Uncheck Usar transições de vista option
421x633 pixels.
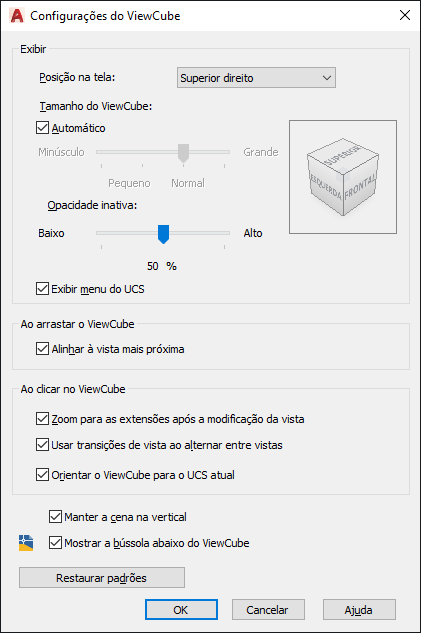tap(42, 444)
